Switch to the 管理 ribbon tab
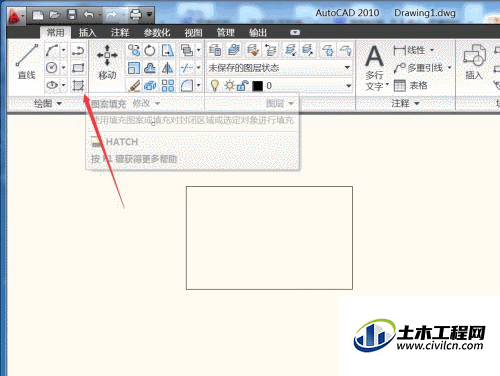This screenshot has height=376, width=500. click(x=226, y=32)
